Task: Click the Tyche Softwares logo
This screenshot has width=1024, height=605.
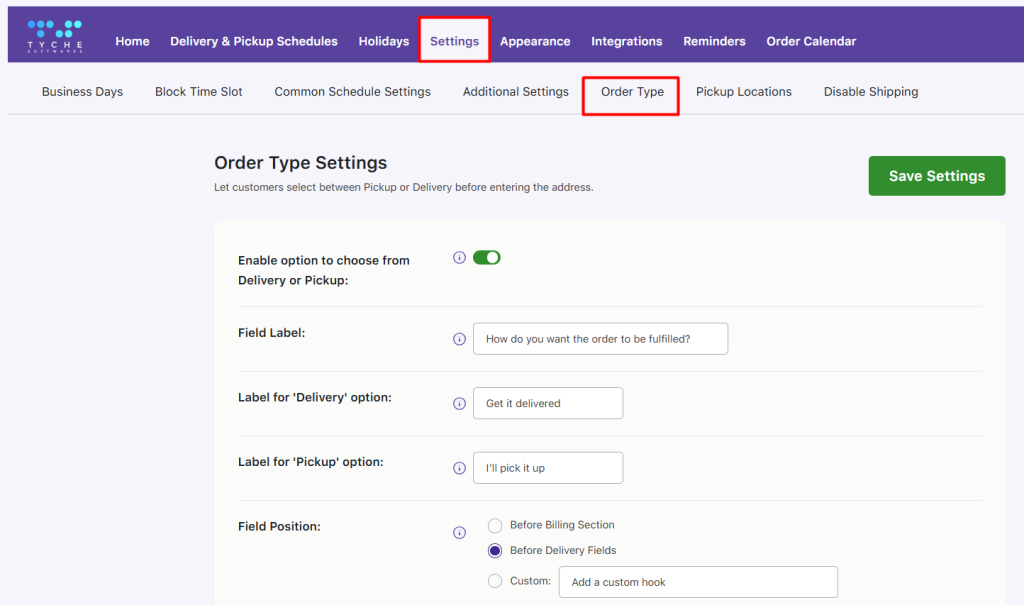Action: (x=53, y=33)
